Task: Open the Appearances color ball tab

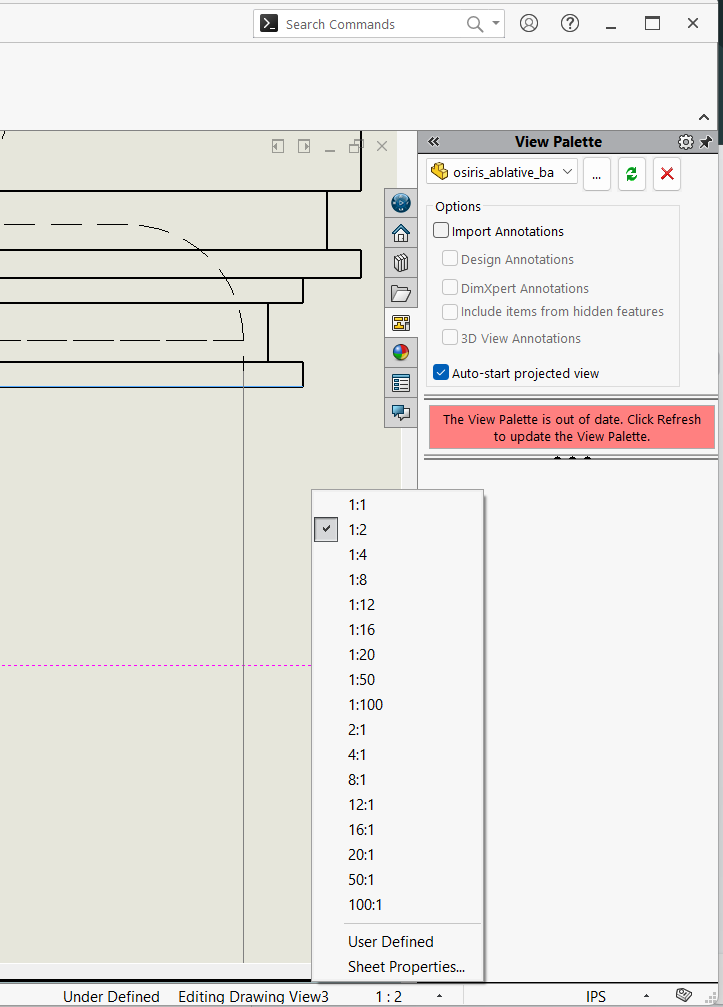Action: tap(401, 352)
